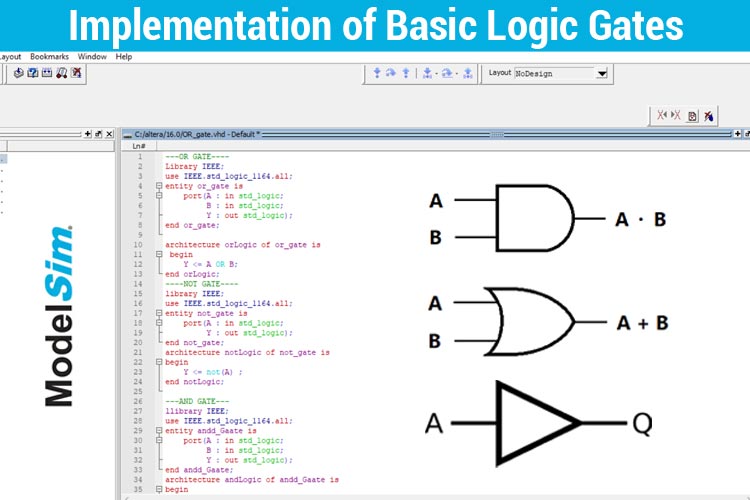The image size is (750, 500).
Task: Collapse the entity not_gate fold on line 17
Action: point(159,313)
